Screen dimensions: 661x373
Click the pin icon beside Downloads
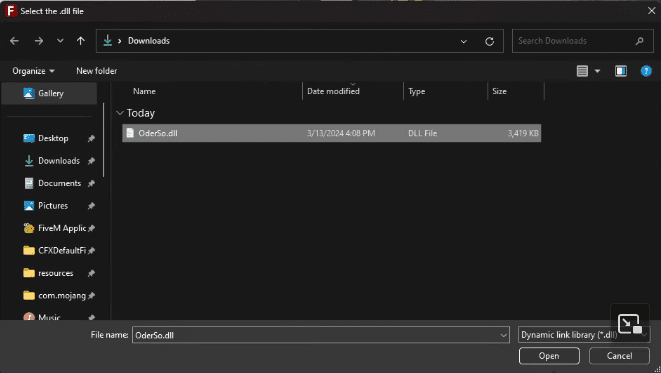click(91, 161)
